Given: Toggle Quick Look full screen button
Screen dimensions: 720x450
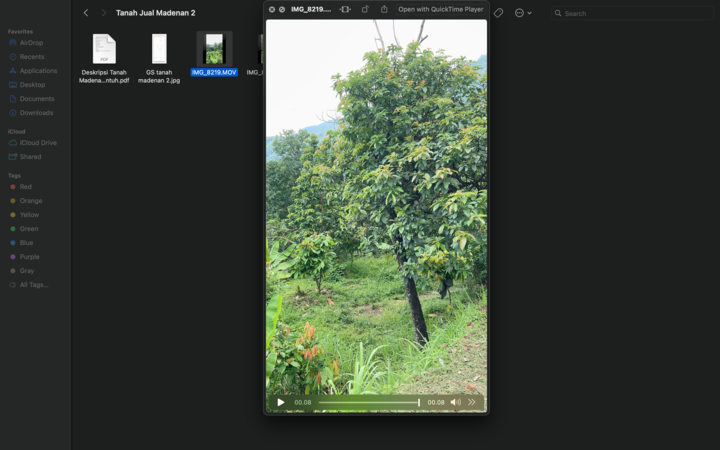Looking at the screenshot, I should coord(282,9).
